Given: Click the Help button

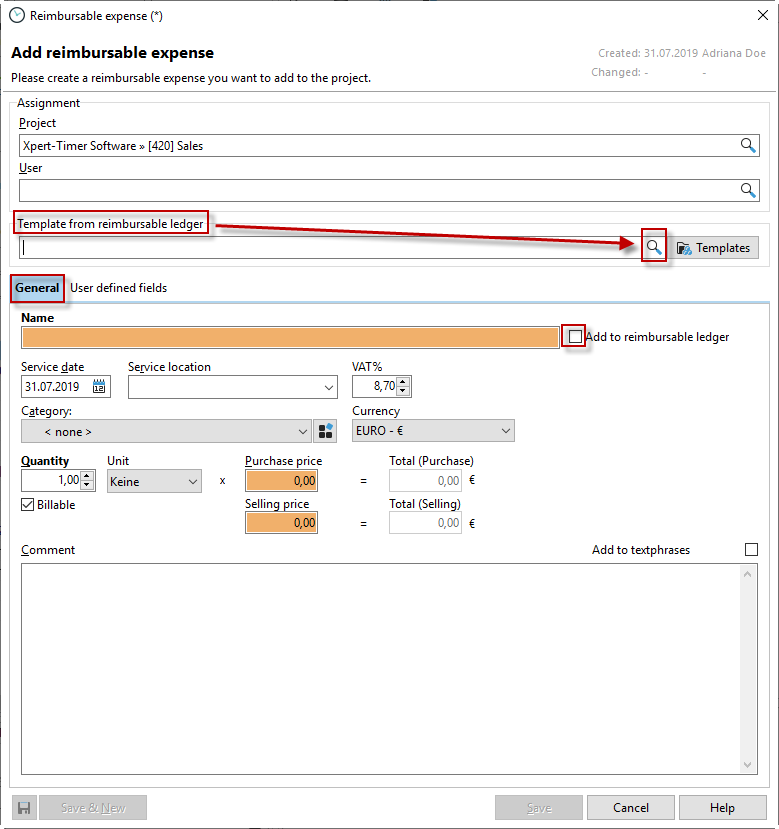Looking at the screenshot, I should pos(722,808).
